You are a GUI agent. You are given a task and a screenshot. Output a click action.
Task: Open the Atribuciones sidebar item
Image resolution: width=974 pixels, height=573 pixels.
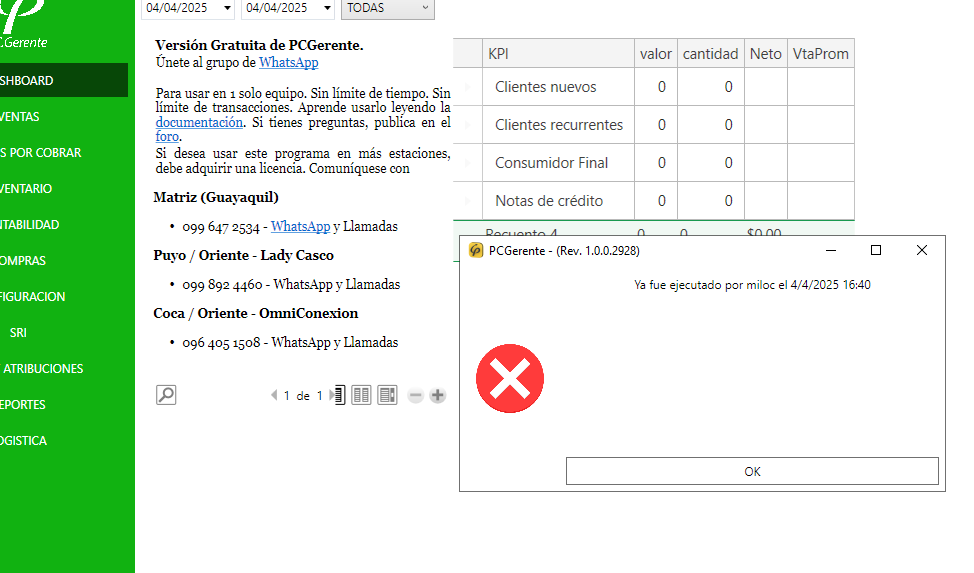point(64,369)
